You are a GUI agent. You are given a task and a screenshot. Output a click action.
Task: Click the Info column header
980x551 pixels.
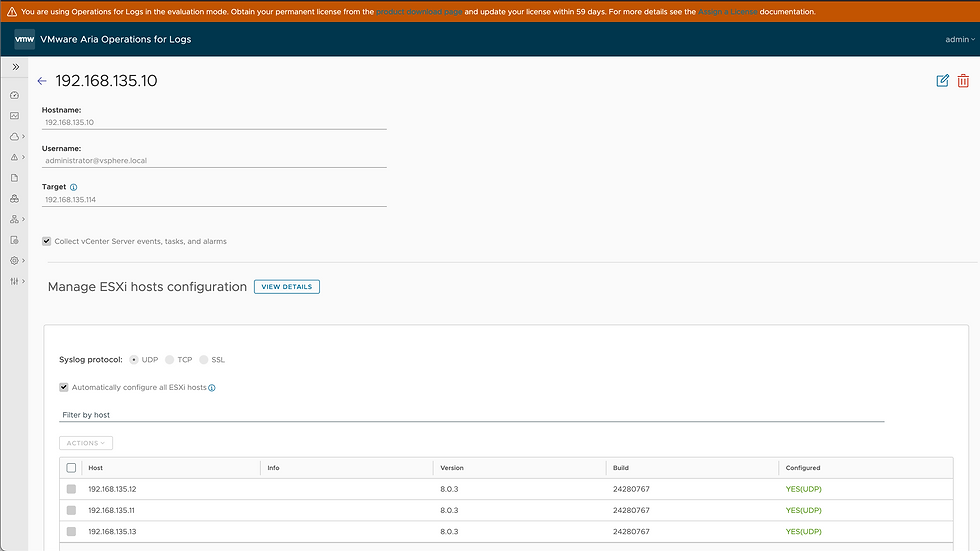tap(273, 468)
